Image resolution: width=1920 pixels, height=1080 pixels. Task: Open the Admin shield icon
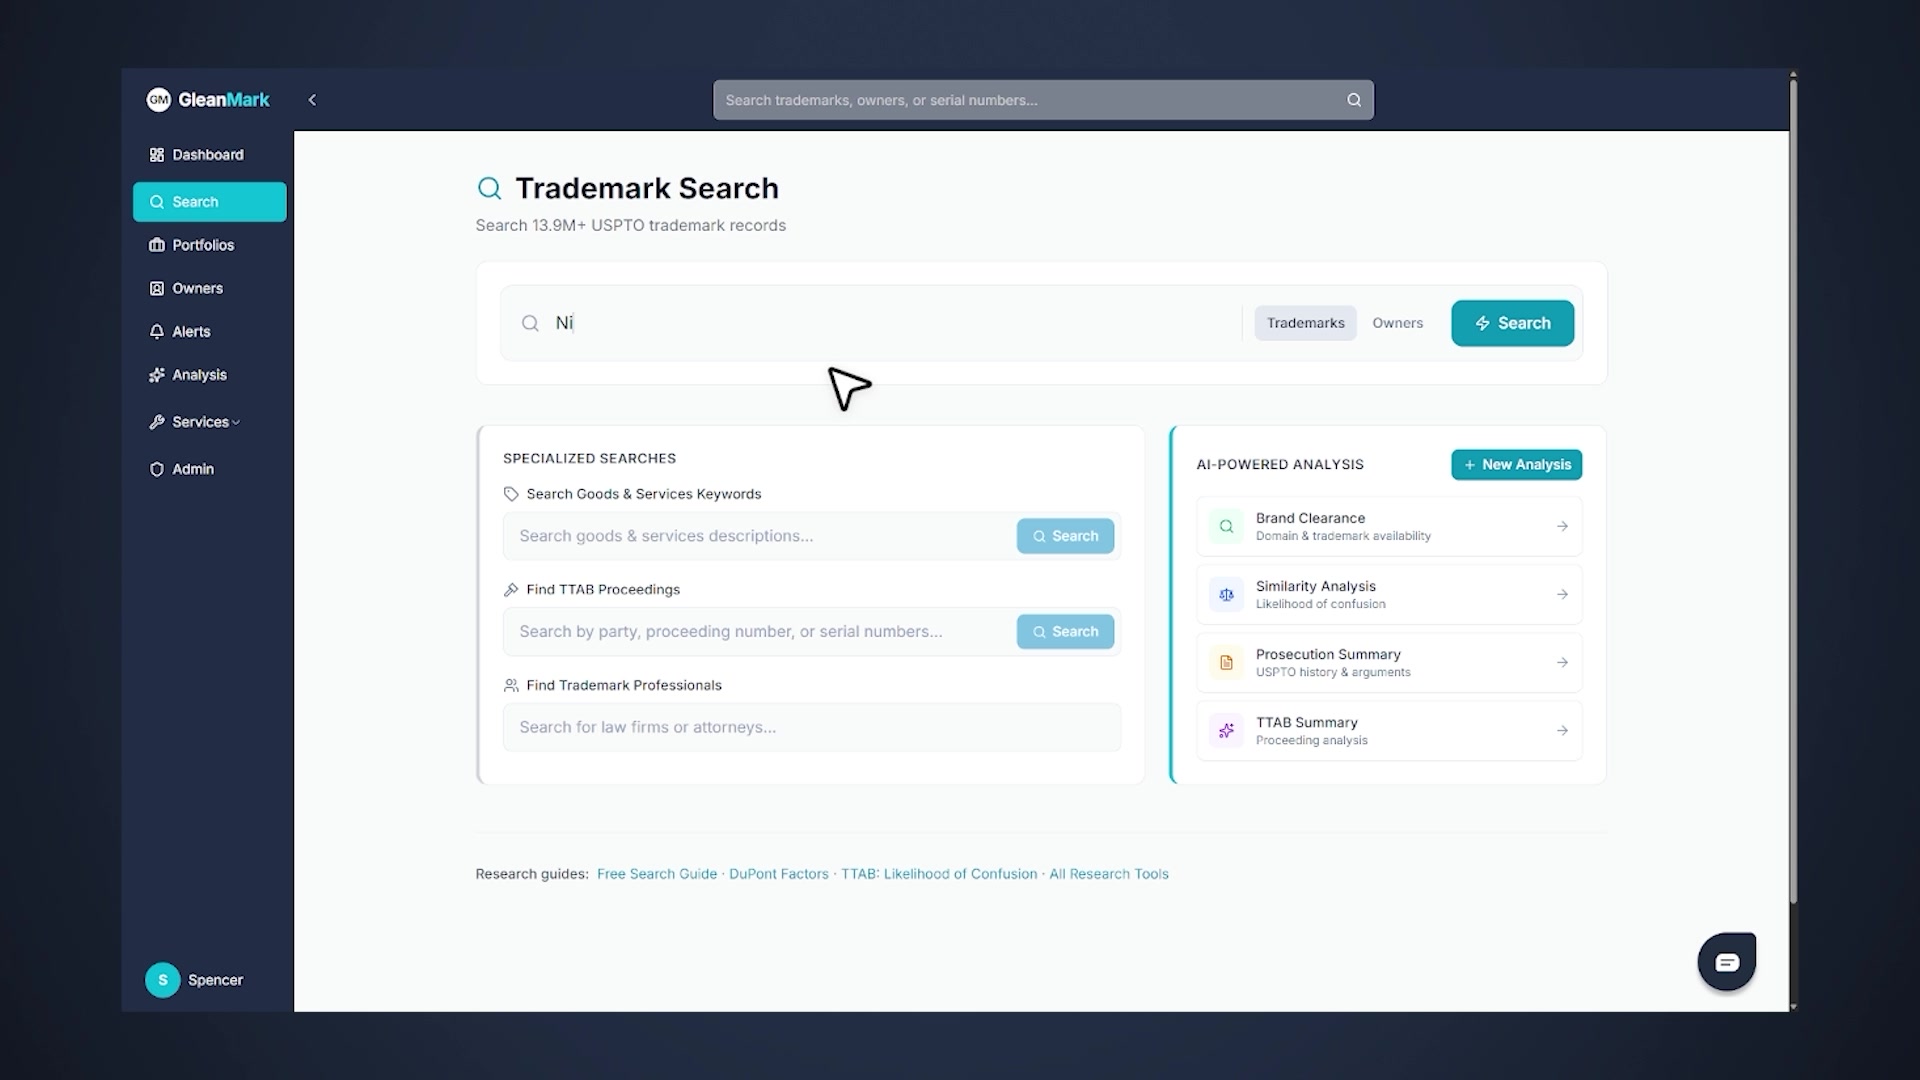[157, 468]
